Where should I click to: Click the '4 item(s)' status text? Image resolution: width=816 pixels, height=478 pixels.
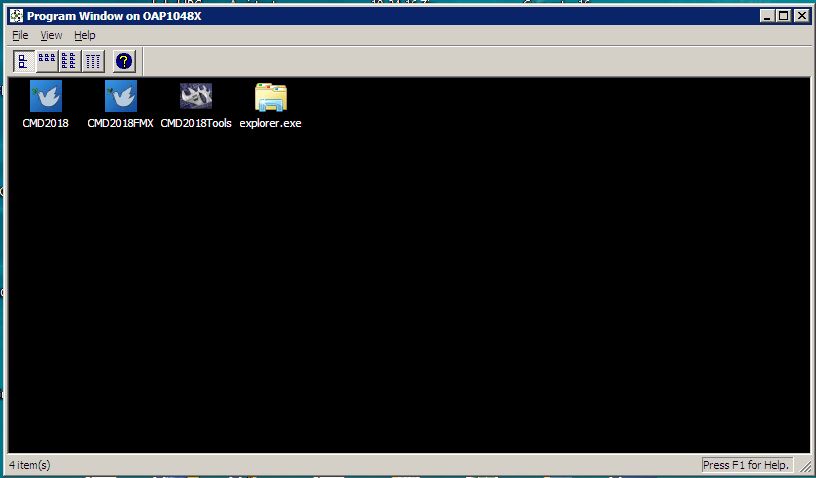[x=30, y=465]
